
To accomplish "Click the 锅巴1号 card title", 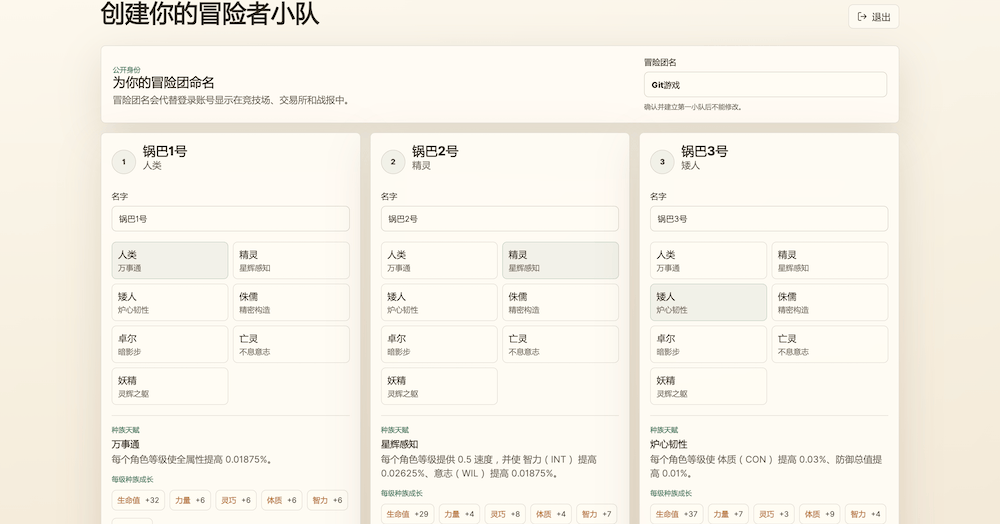I will point(165,151).
